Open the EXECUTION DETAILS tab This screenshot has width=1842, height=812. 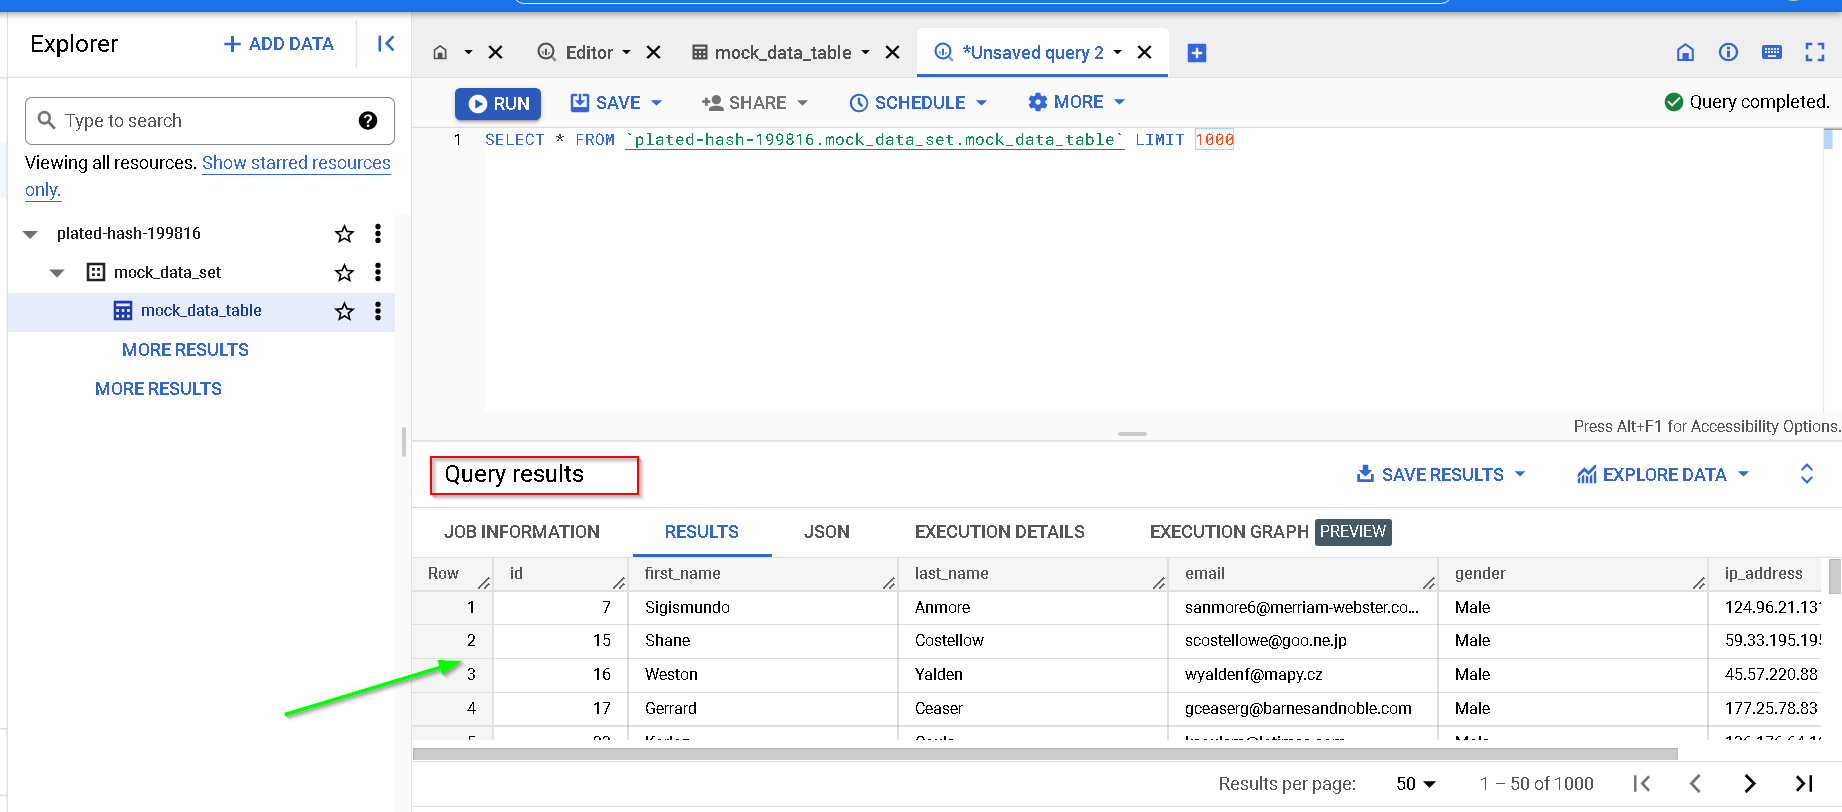click(1000, 532)
